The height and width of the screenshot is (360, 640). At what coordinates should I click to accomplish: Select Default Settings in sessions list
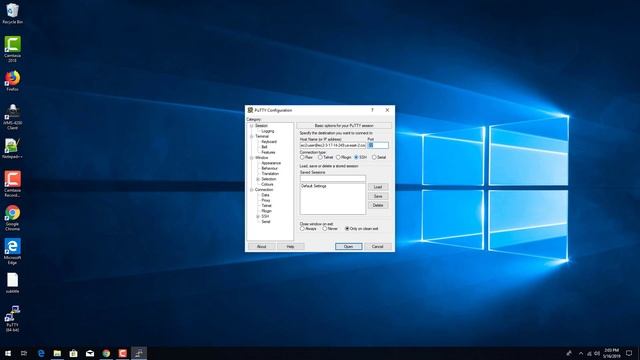[x=313, y=186]
